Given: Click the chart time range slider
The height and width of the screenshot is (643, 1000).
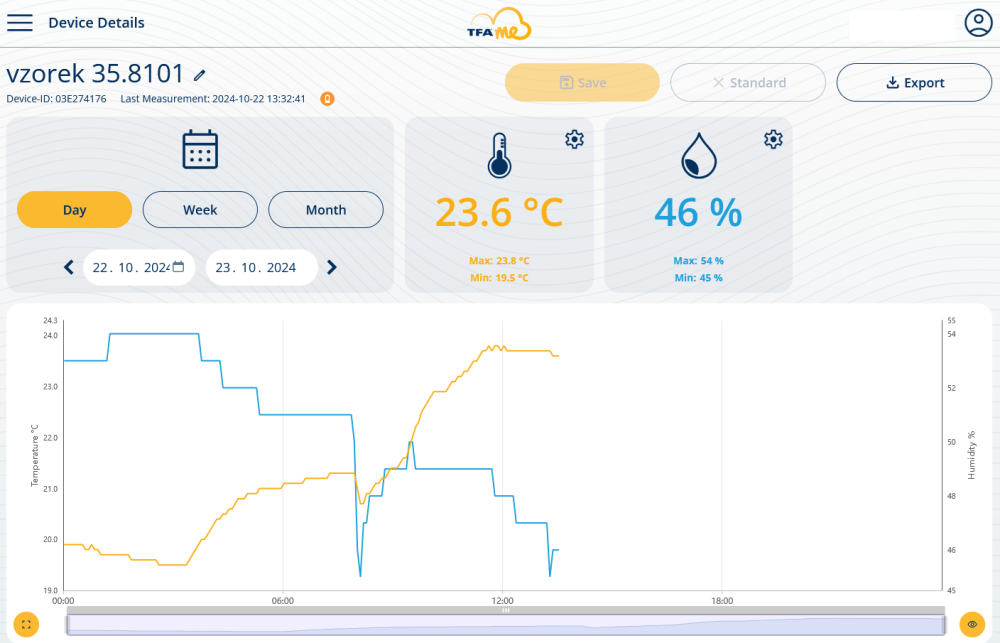Looking at the screenshot, I should coord(505,624).
